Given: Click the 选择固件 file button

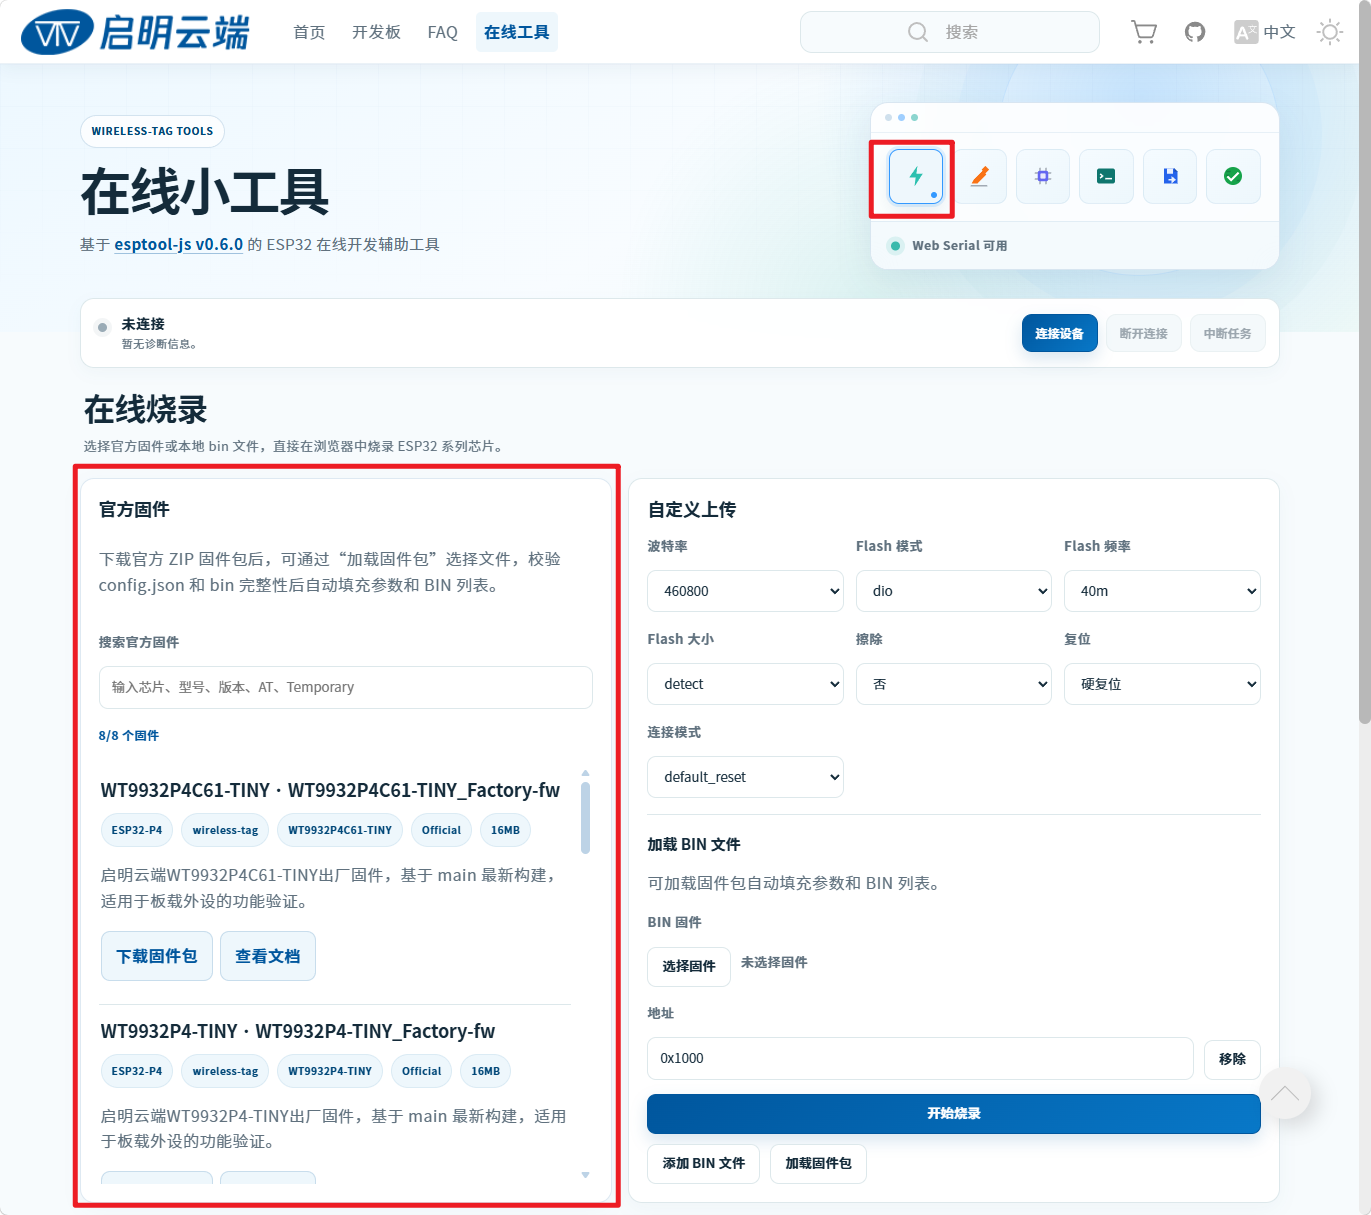Looking at the screenshot, I should pyautogui.click(x=689, y=966).
